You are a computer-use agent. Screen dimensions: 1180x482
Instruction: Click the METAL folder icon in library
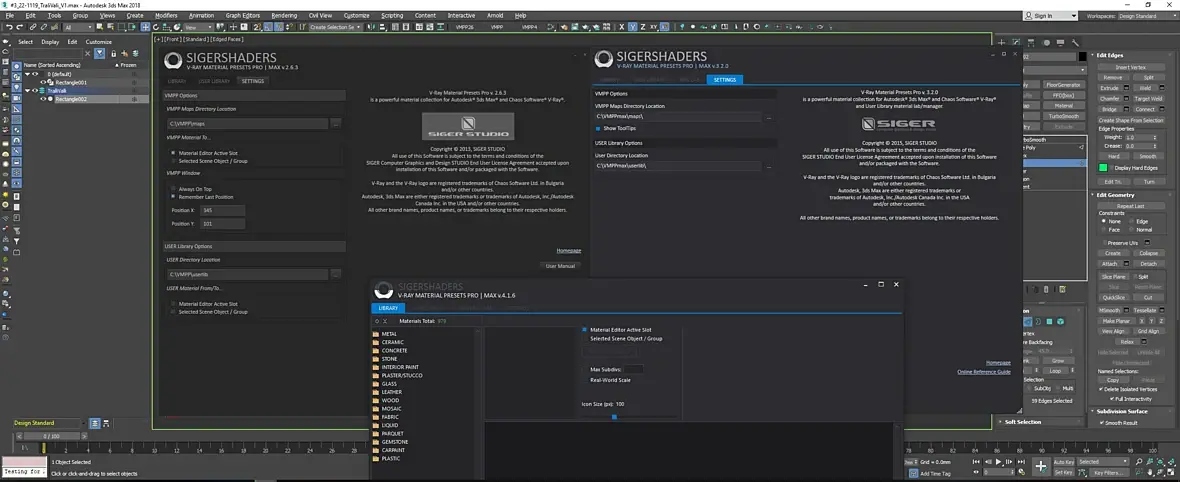click(376, 334)
